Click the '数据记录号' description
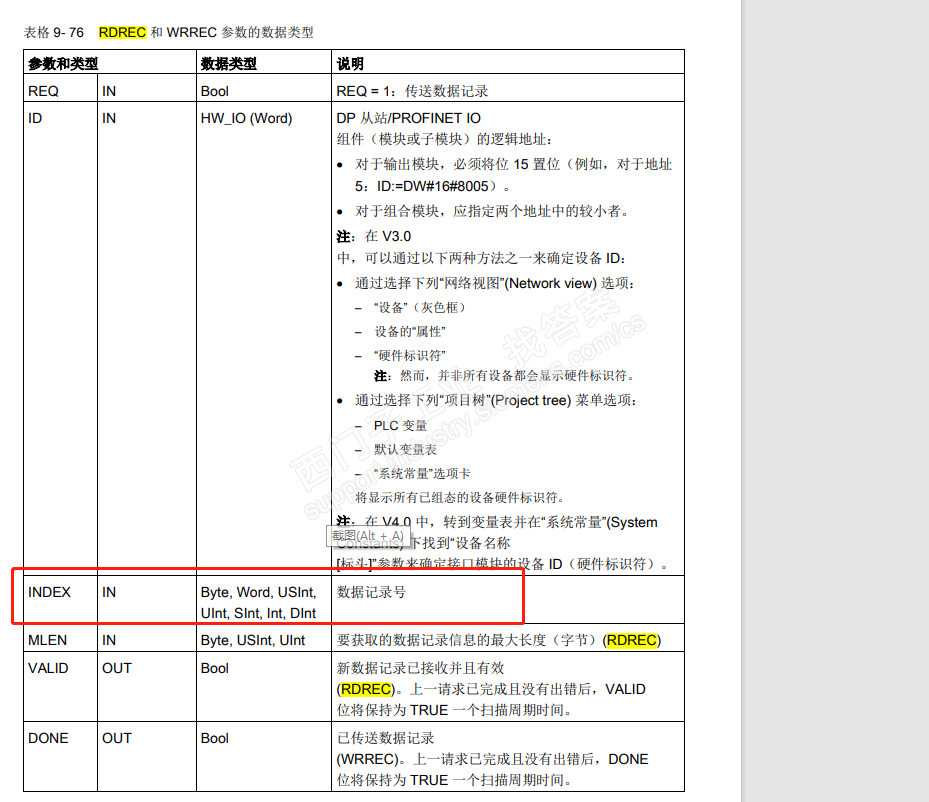Screen dimensions: 929x802 point(371,592)
